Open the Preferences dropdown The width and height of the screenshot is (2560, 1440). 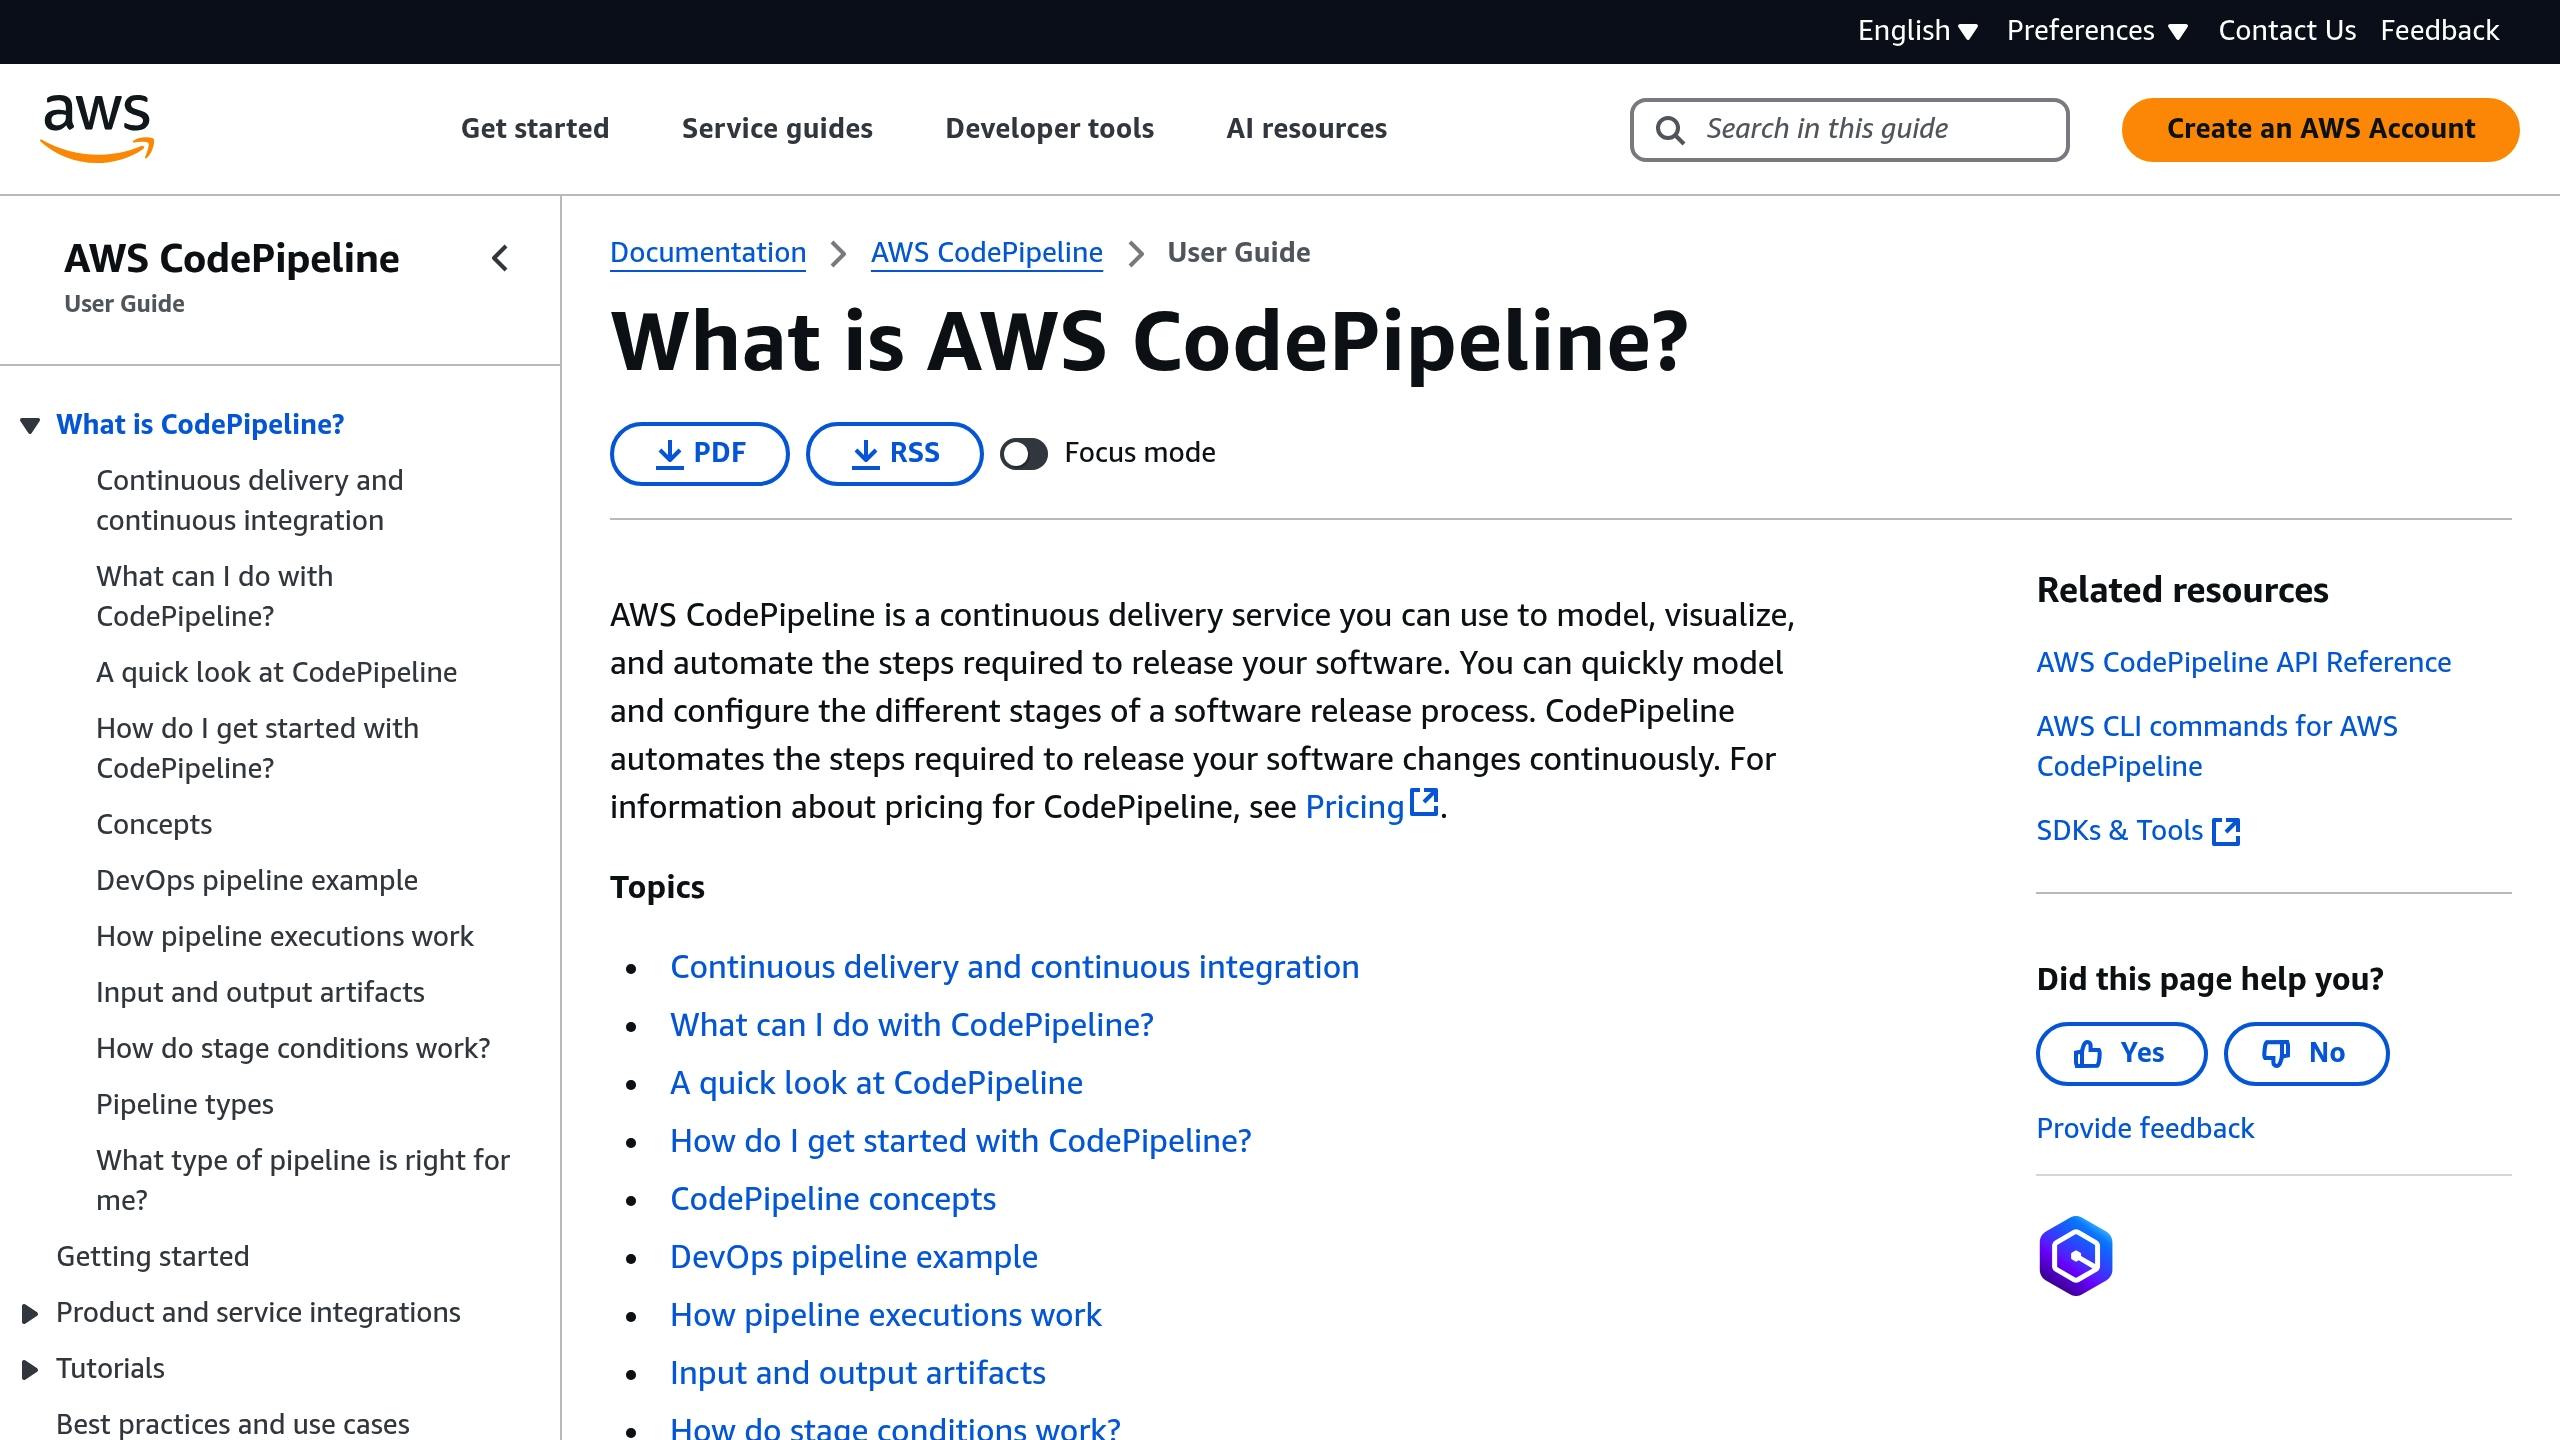(x=2097, y=31)
